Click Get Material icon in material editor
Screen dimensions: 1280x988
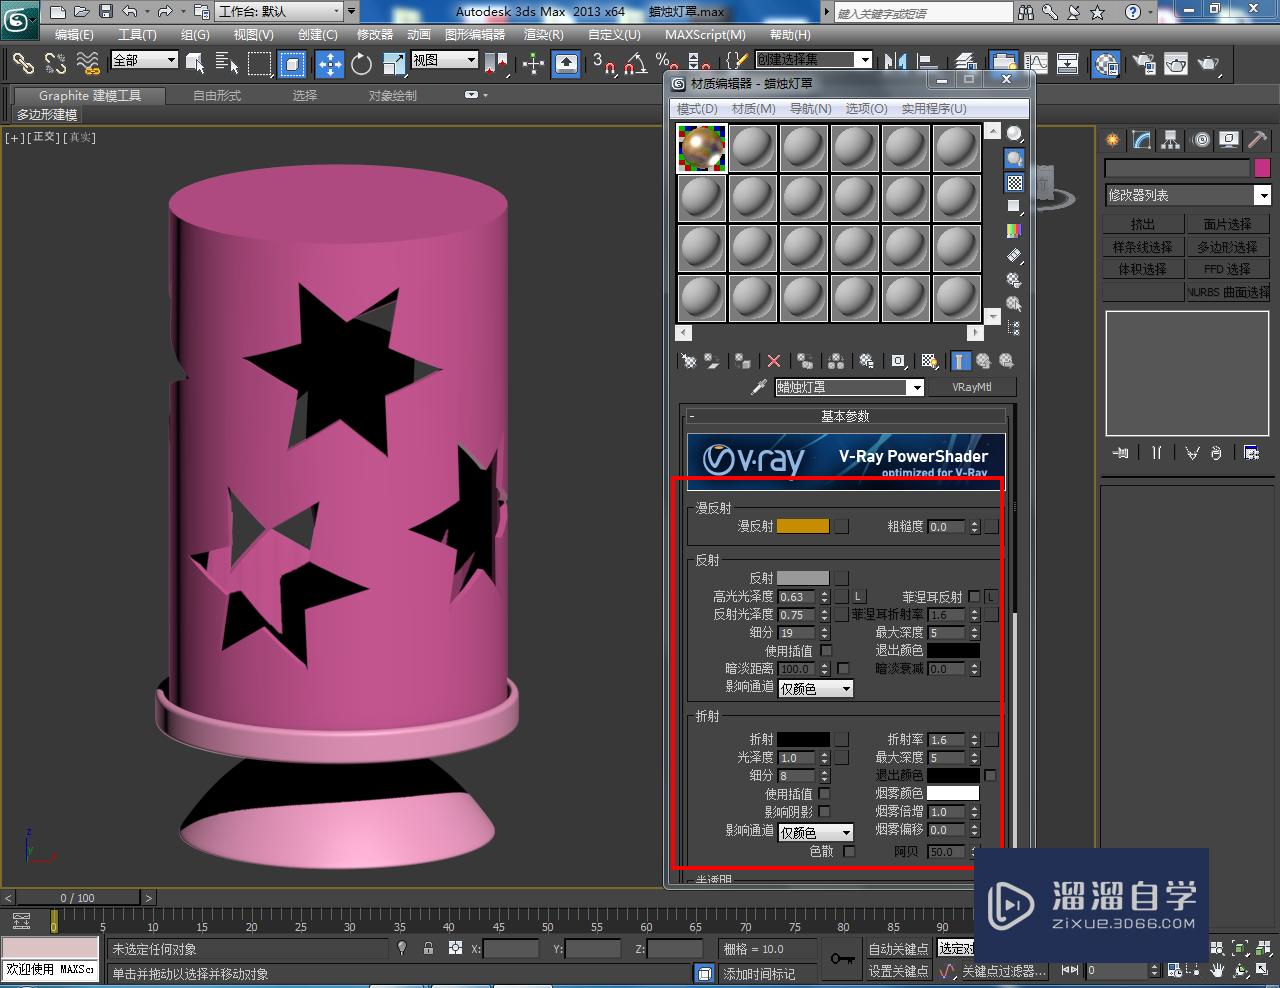(x=688, y=361)
